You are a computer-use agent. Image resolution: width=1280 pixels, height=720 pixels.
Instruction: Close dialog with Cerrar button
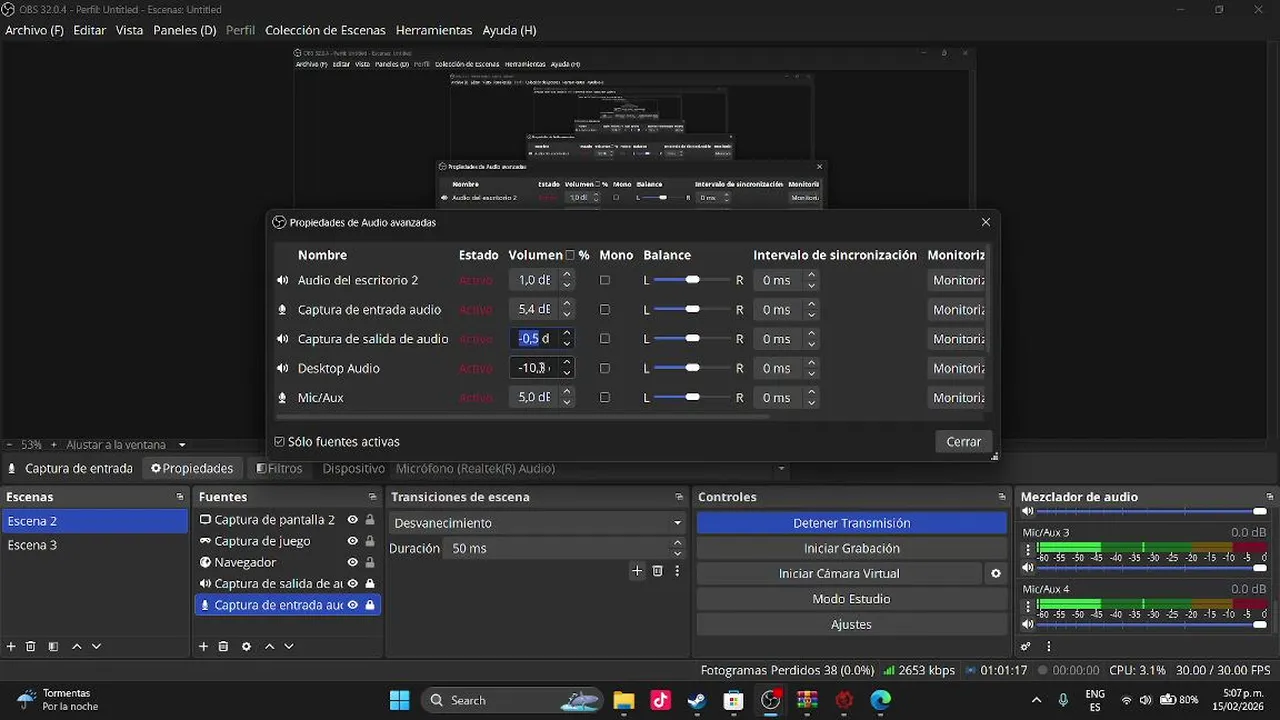(964, 442)
